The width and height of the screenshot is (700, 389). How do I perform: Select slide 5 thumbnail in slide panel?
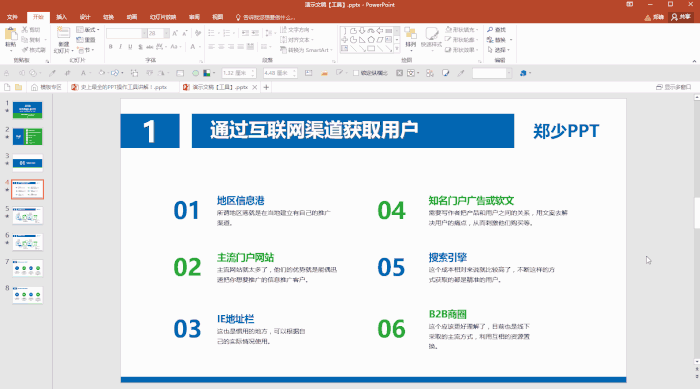pyautogui.click(x=28, y=216)
